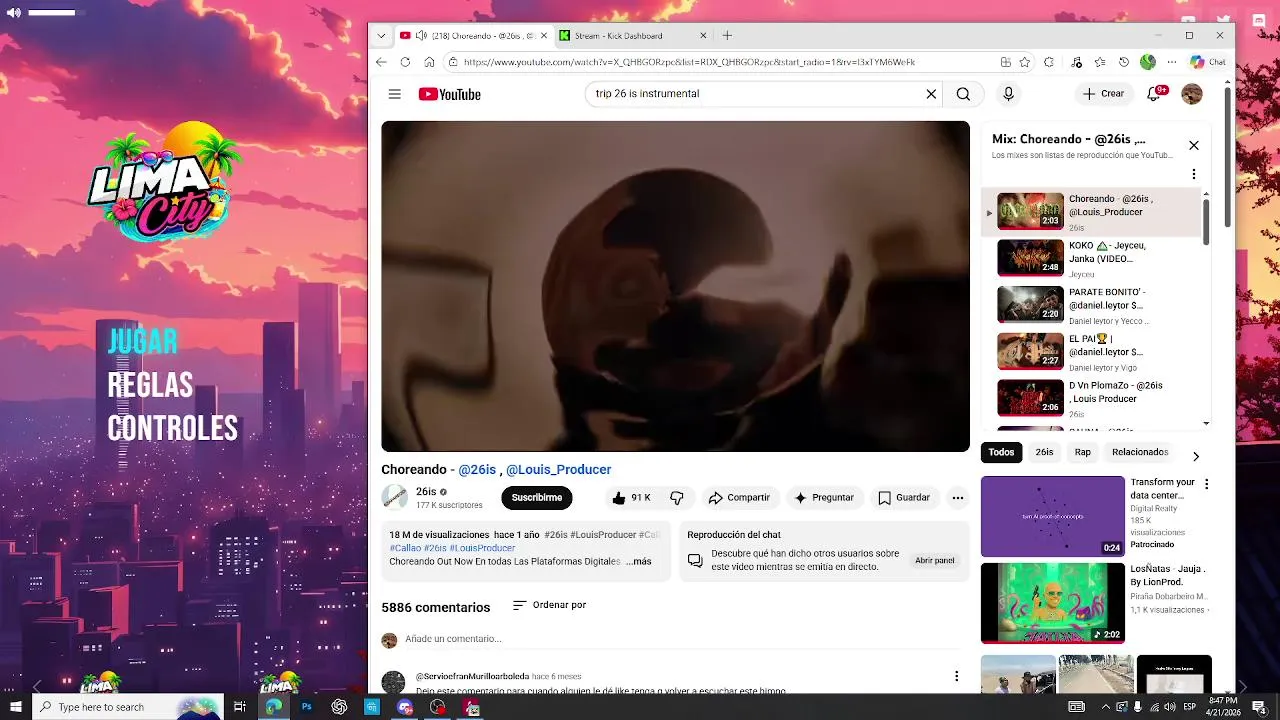This screenshot has height=720, width=1280.
Task: Open a new browser tab with plus
Action: pyautogui.click(x=727, y=35)
